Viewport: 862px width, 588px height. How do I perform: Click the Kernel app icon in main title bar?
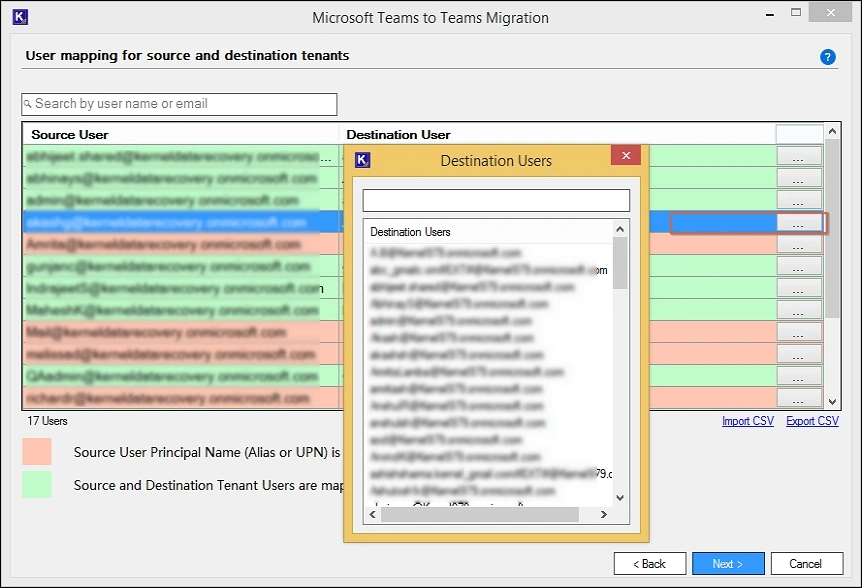point(20,17)
